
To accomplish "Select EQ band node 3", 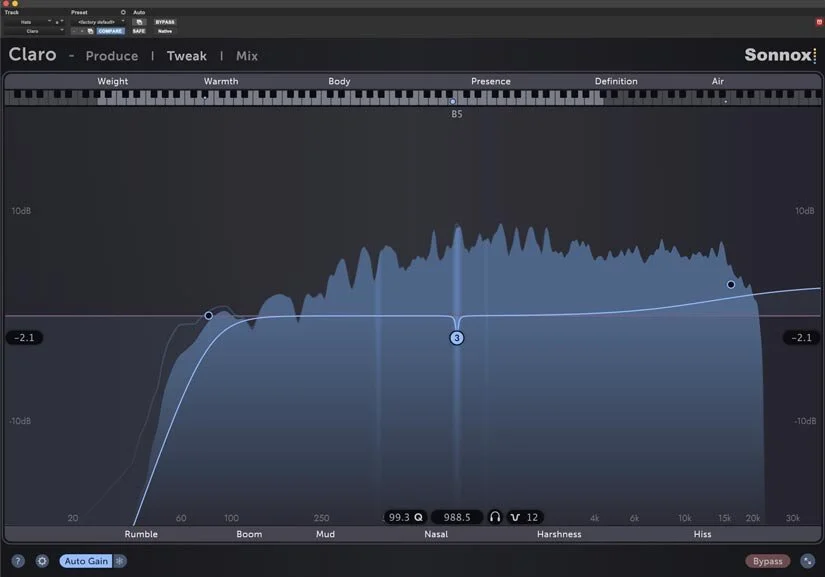I will [x=457, y=338].
